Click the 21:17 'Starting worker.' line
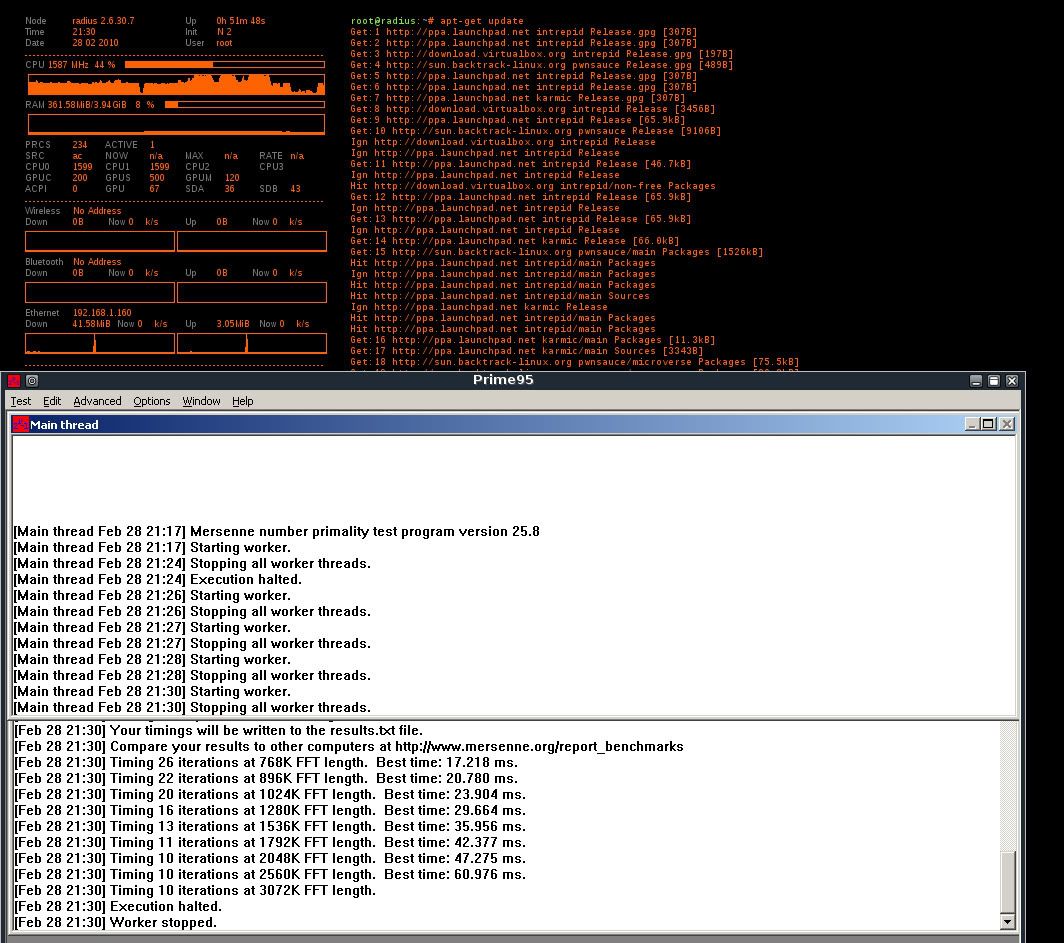The image size is (1064, 943). (x=152, y=547)
